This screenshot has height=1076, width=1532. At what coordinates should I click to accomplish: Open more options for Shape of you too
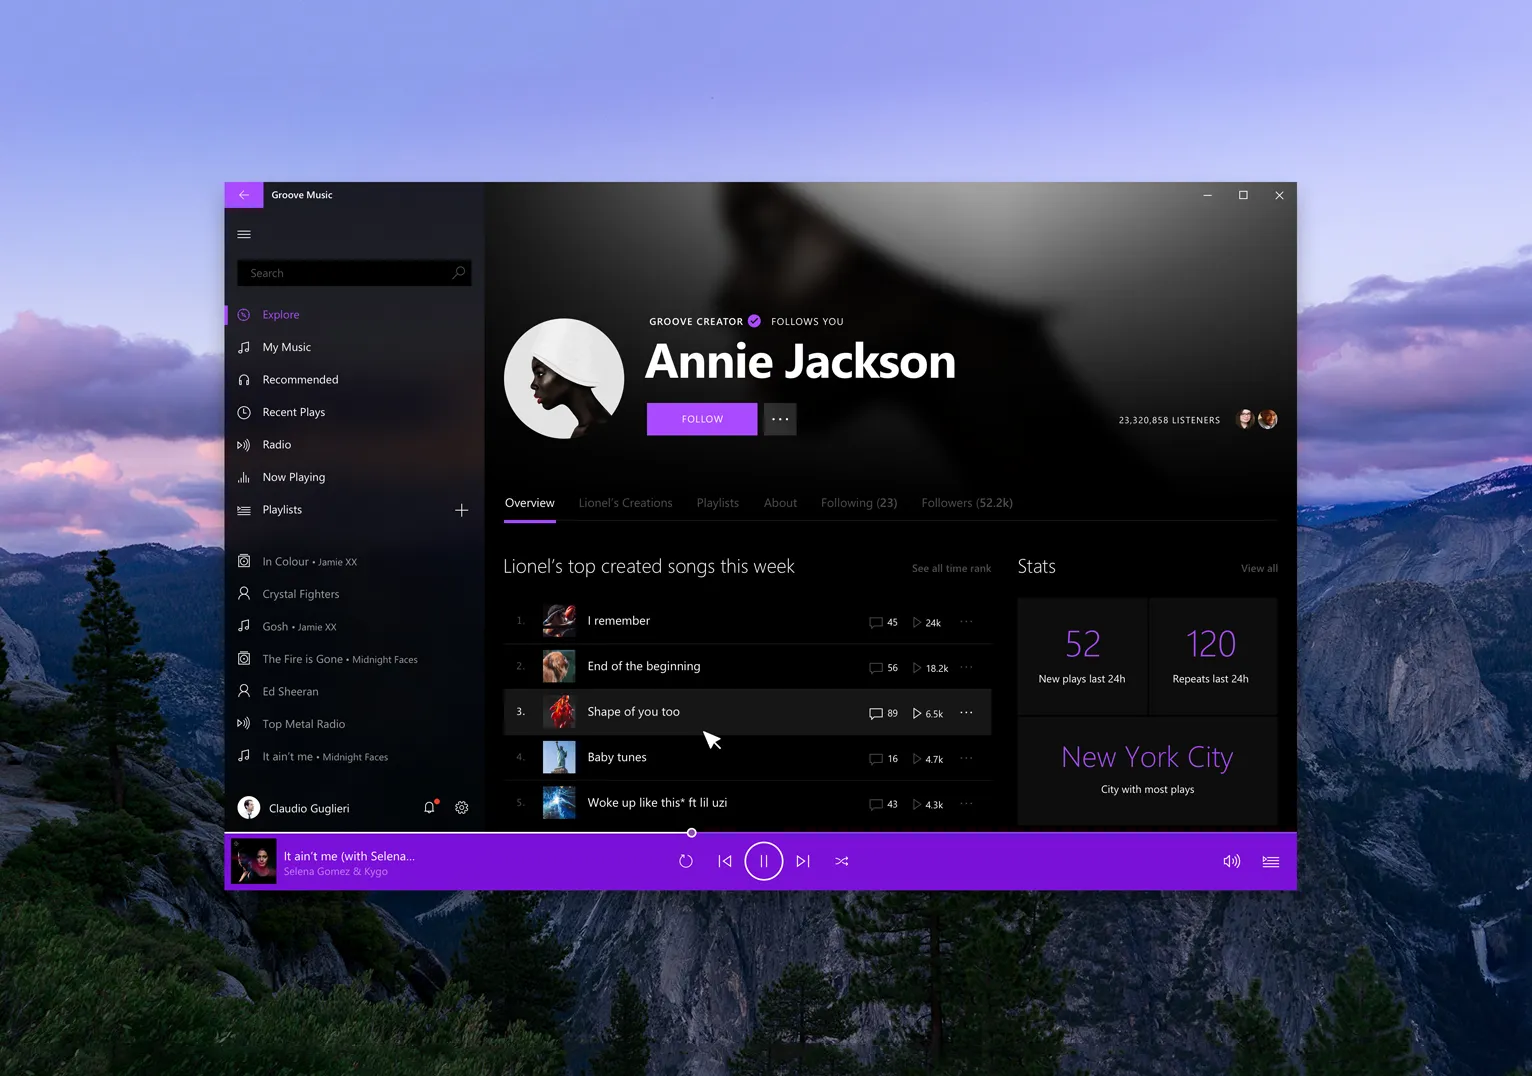pos(966,712)
